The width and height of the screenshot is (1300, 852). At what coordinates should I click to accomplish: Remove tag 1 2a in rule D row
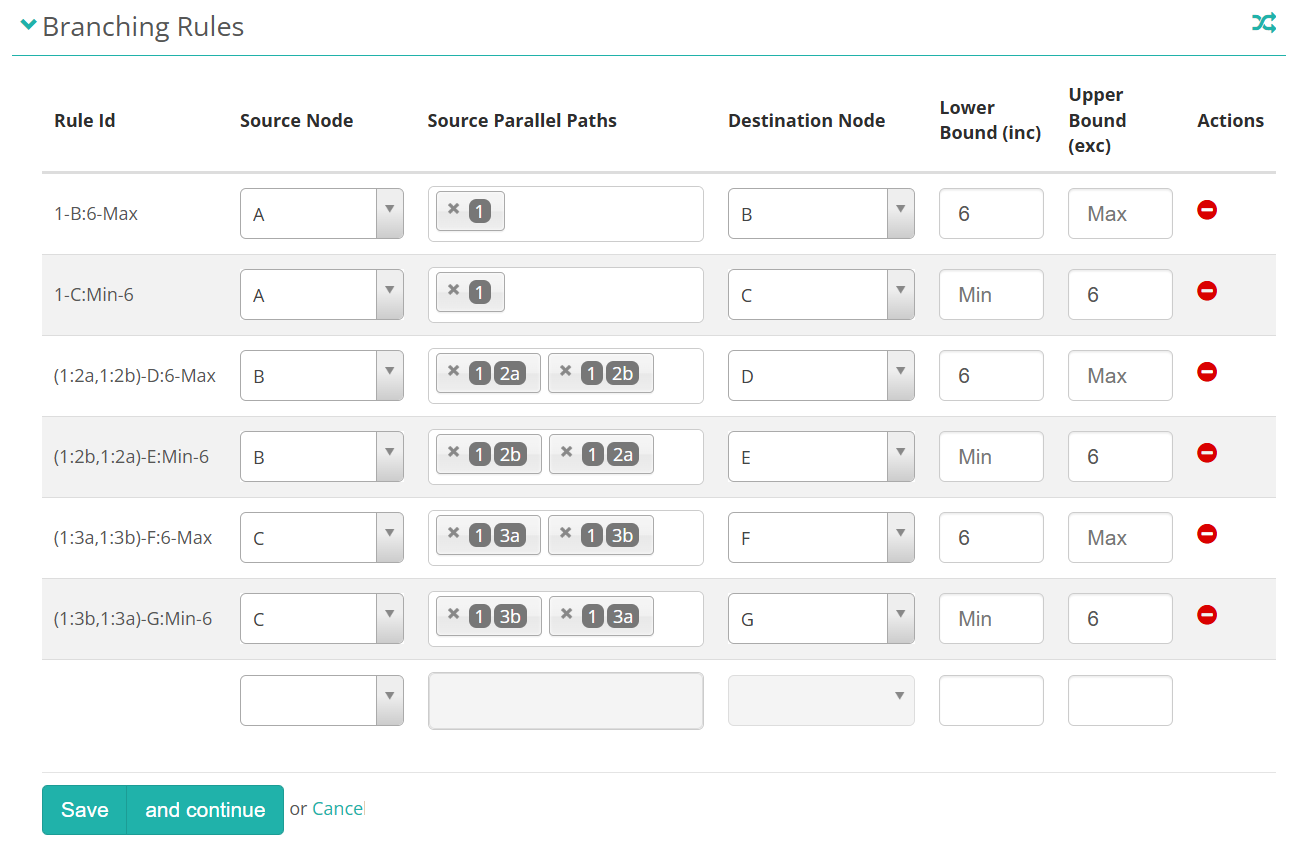(x=453, y=371)
